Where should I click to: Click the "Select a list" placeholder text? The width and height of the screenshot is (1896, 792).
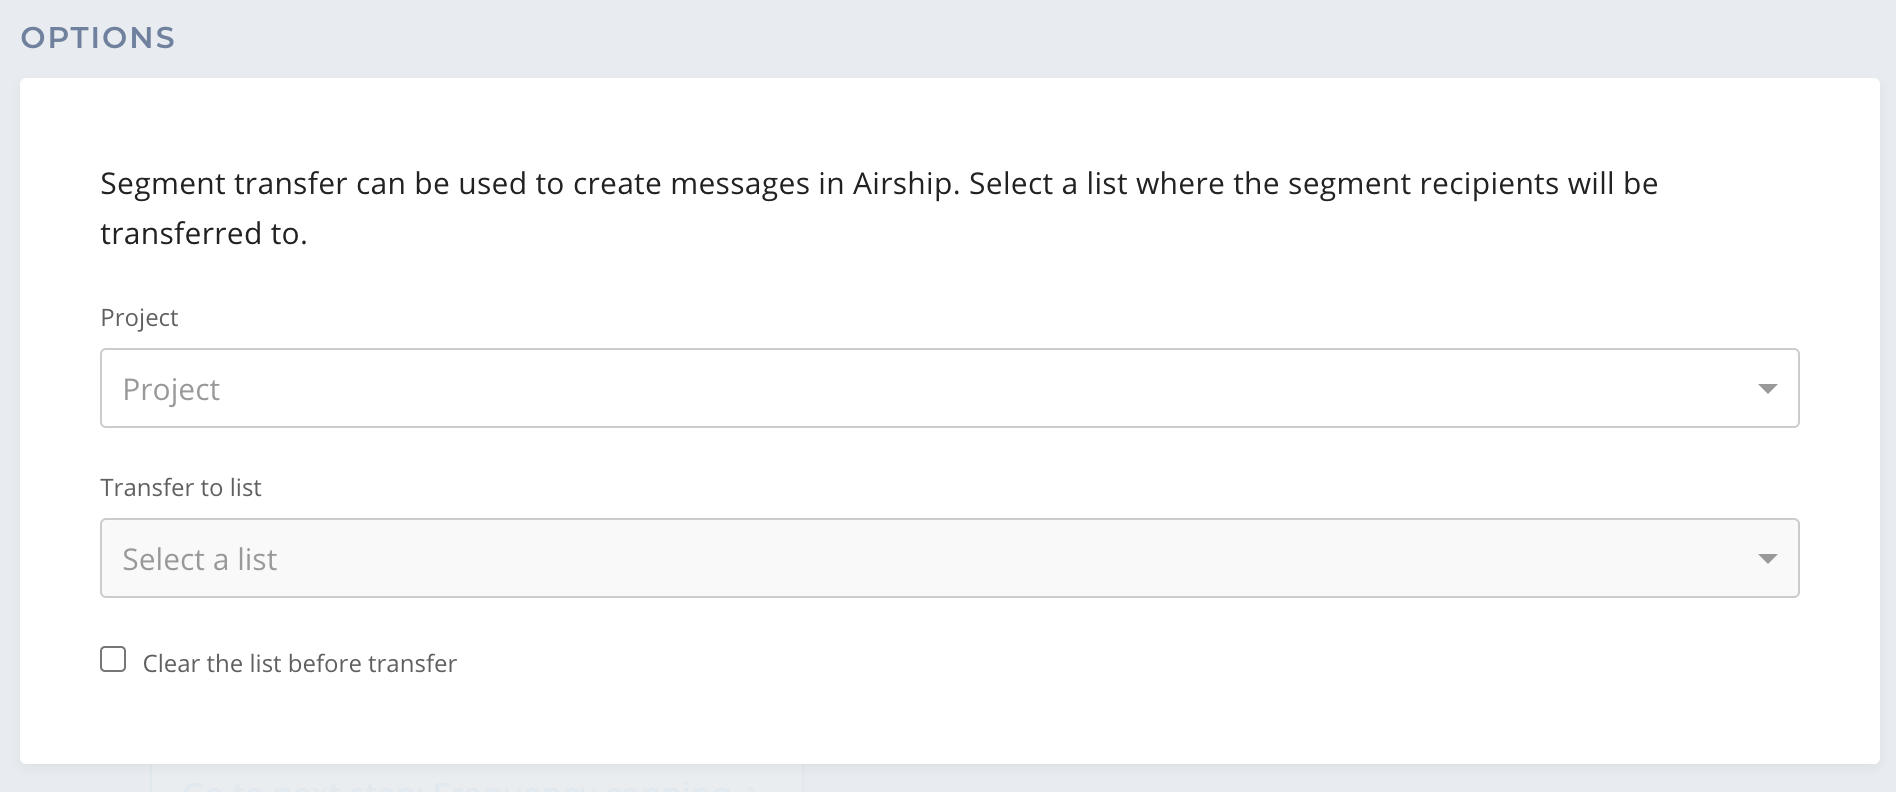200,560
